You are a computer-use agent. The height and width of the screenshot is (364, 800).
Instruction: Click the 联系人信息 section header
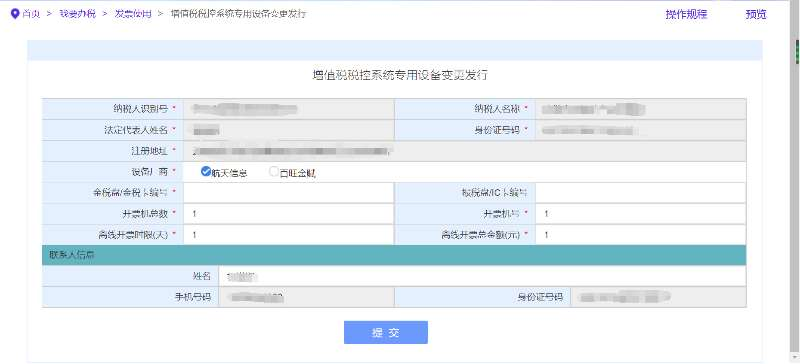[394, 255]
